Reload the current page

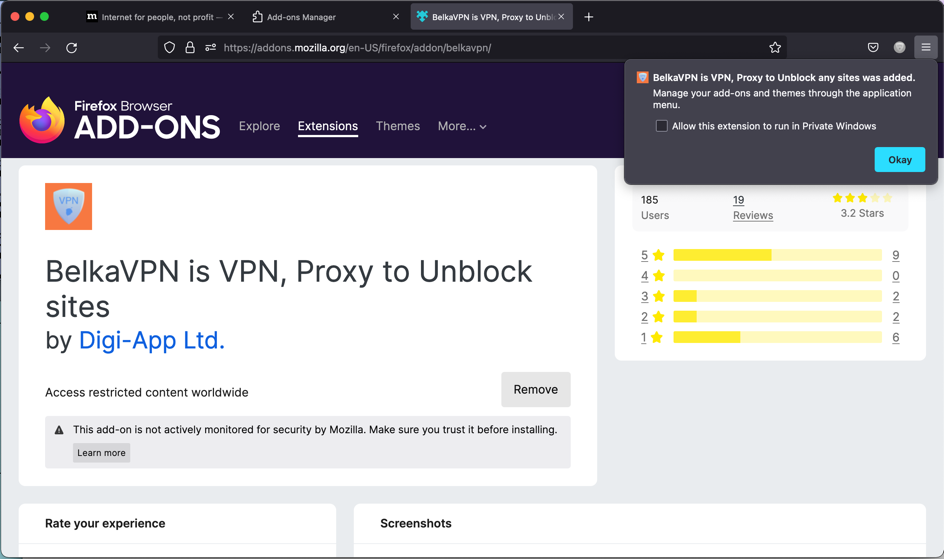click(x=72, y=48)
